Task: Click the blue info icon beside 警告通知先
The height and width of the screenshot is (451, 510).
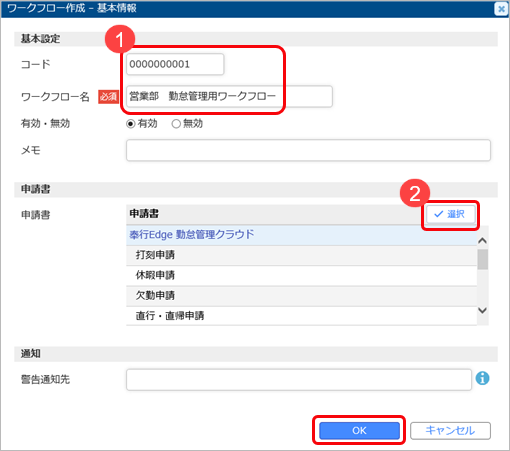Action: pyautogui.click(x=482, y=378)
